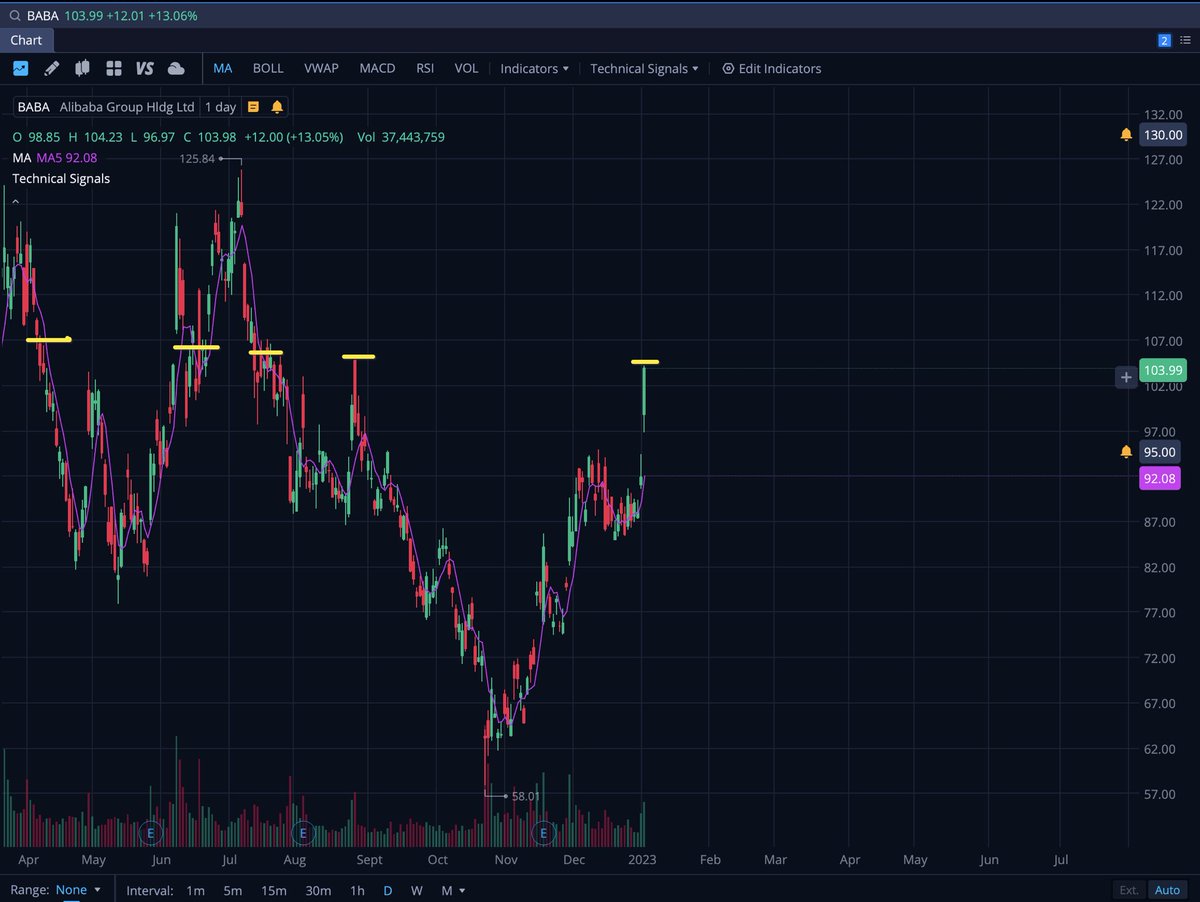Viewport: 1200px width, 902px height.
Task: Select the 1m interval
Action: (x=196, y=890)
